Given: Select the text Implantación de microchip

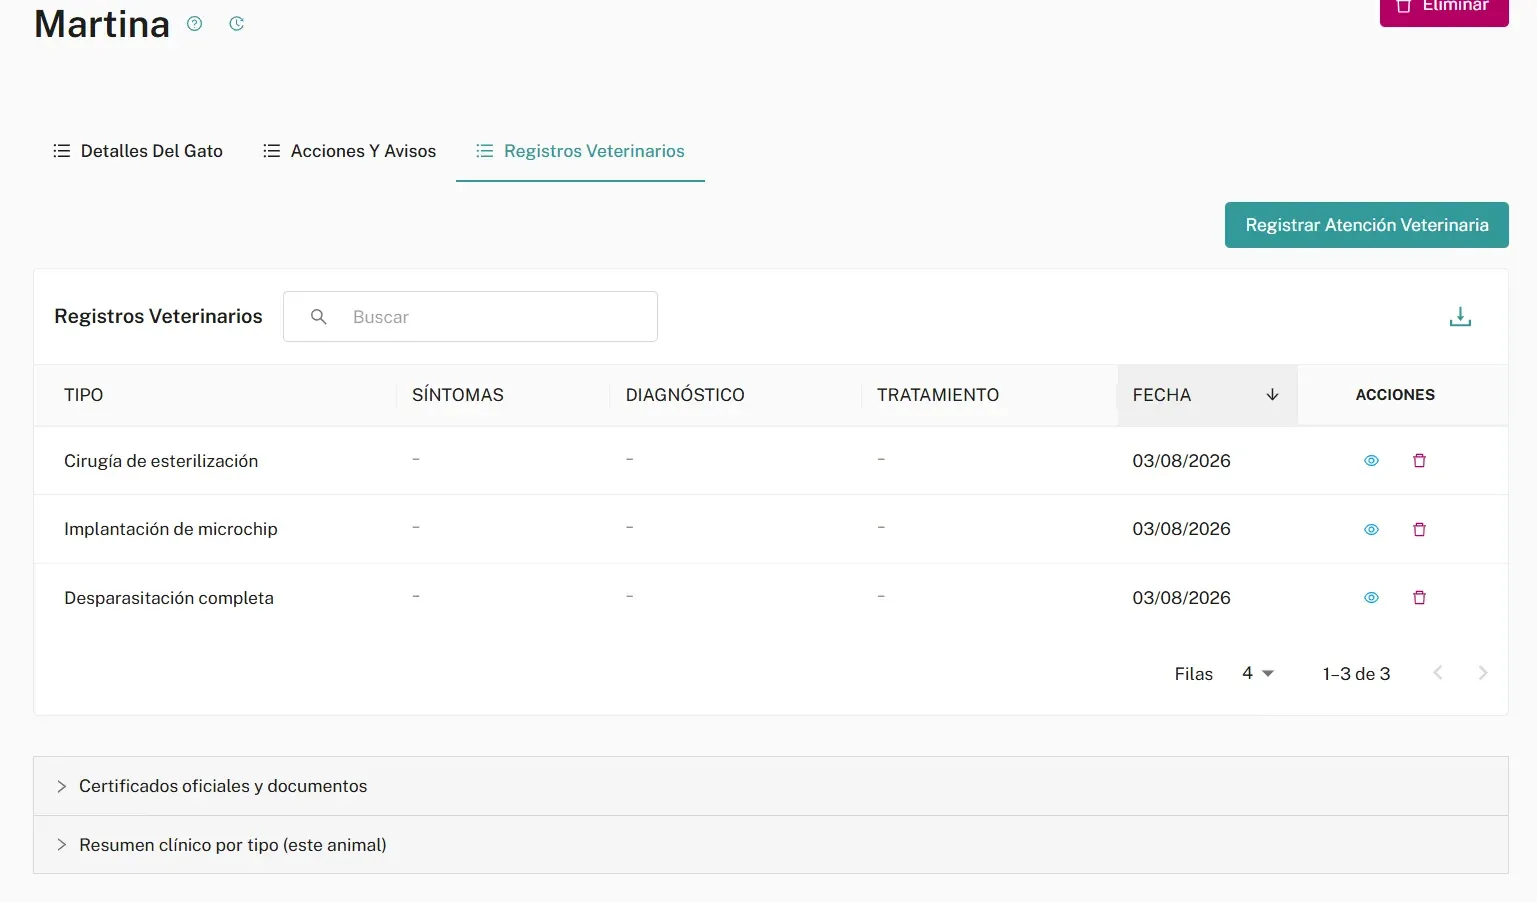Looking at the screenshot, I should coord(171,529).
